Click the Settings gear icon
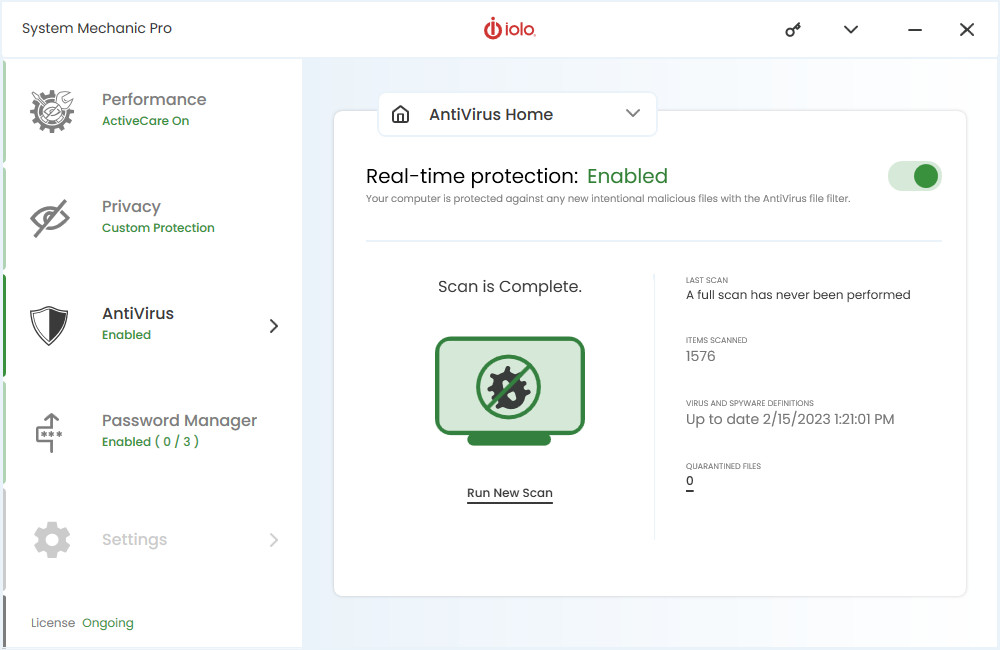 pyautogui.click(x=52, y=540)
